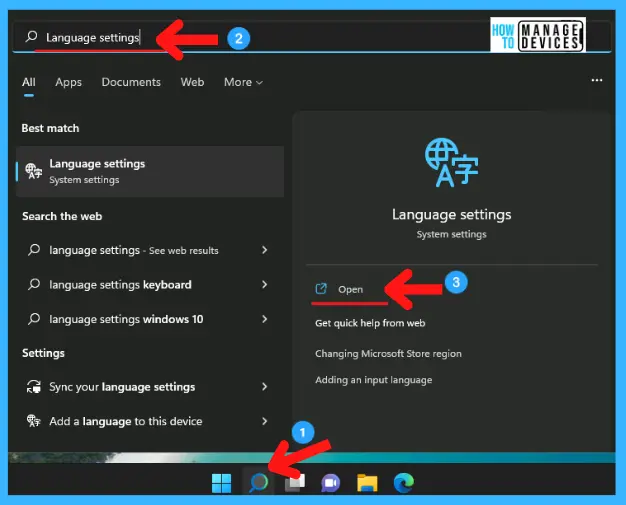
Task: Expand the 'See web results' chevron
Action: coord(264,250)
